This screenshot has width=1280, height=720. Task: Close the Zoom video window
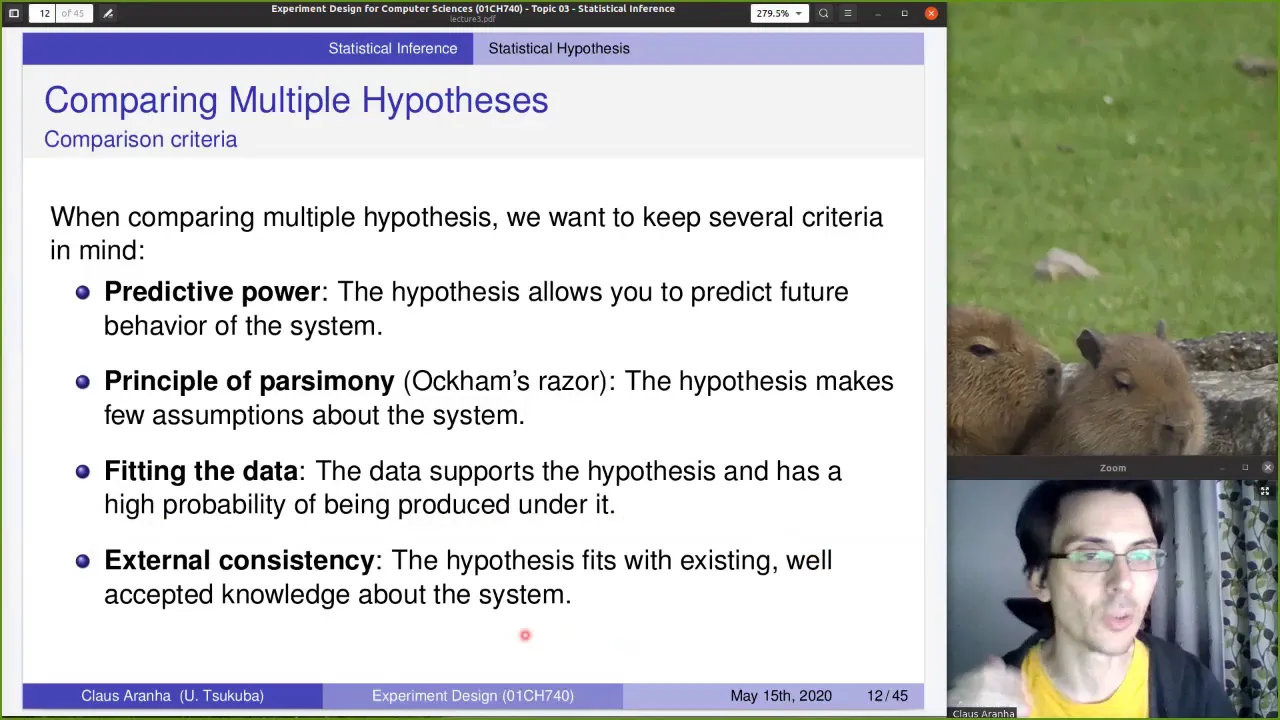point(1267,468)
